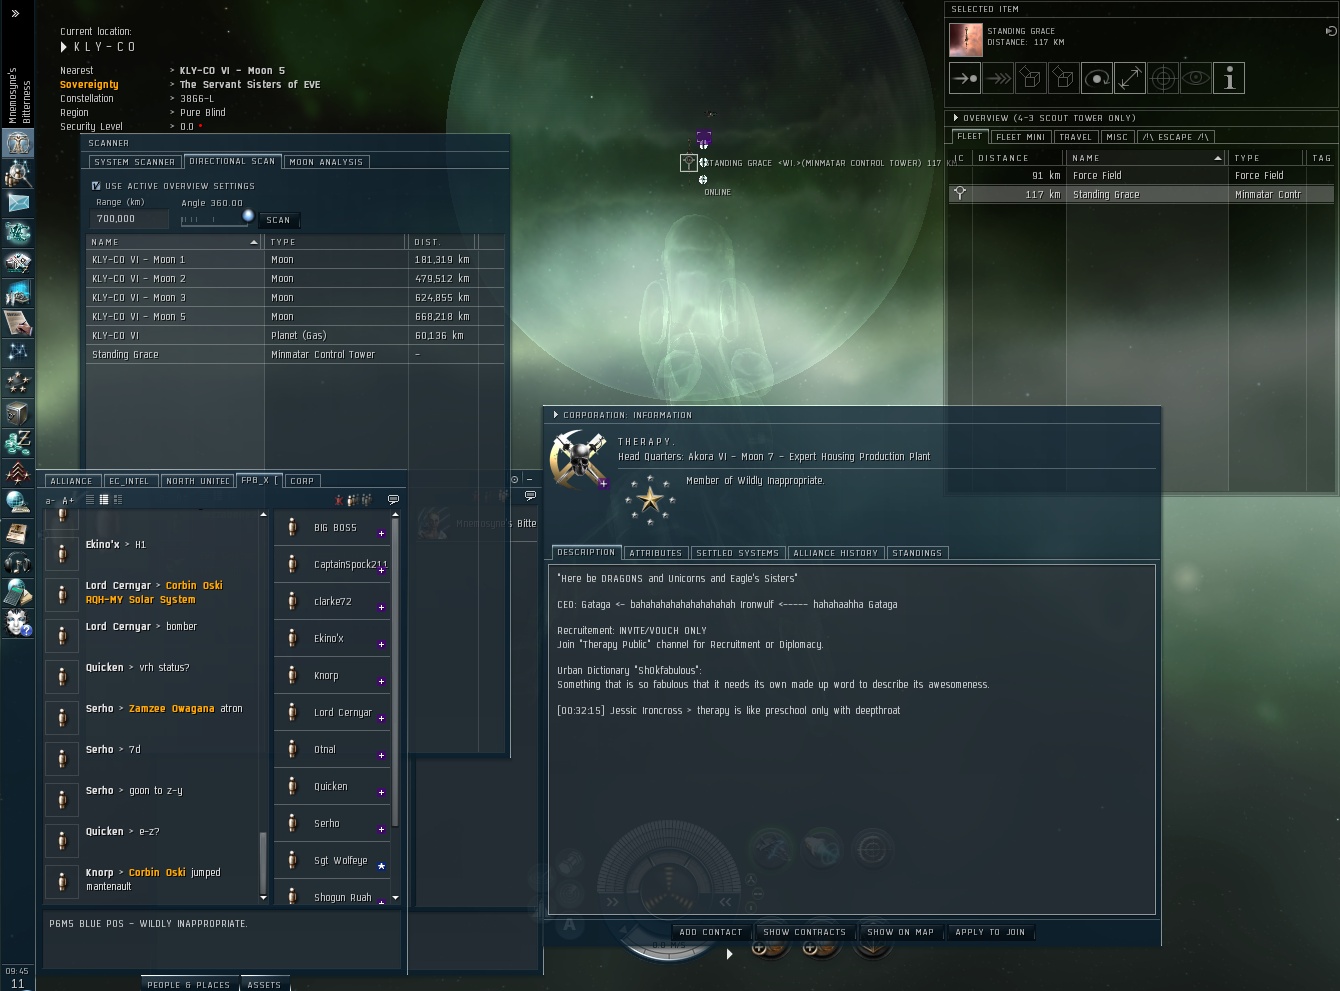Increase chat font size with A+ icon
Image resolution: width=1340 pixels, height=991 pixels.
[x=68, y=500]
